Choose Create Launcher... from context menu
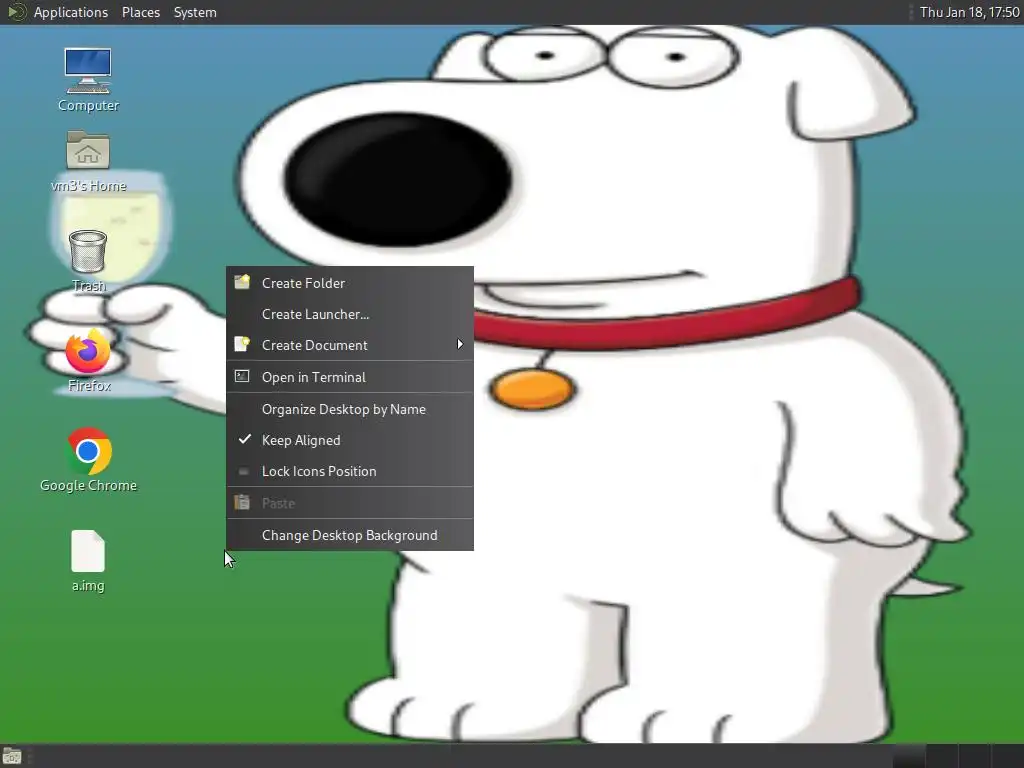 349,314
